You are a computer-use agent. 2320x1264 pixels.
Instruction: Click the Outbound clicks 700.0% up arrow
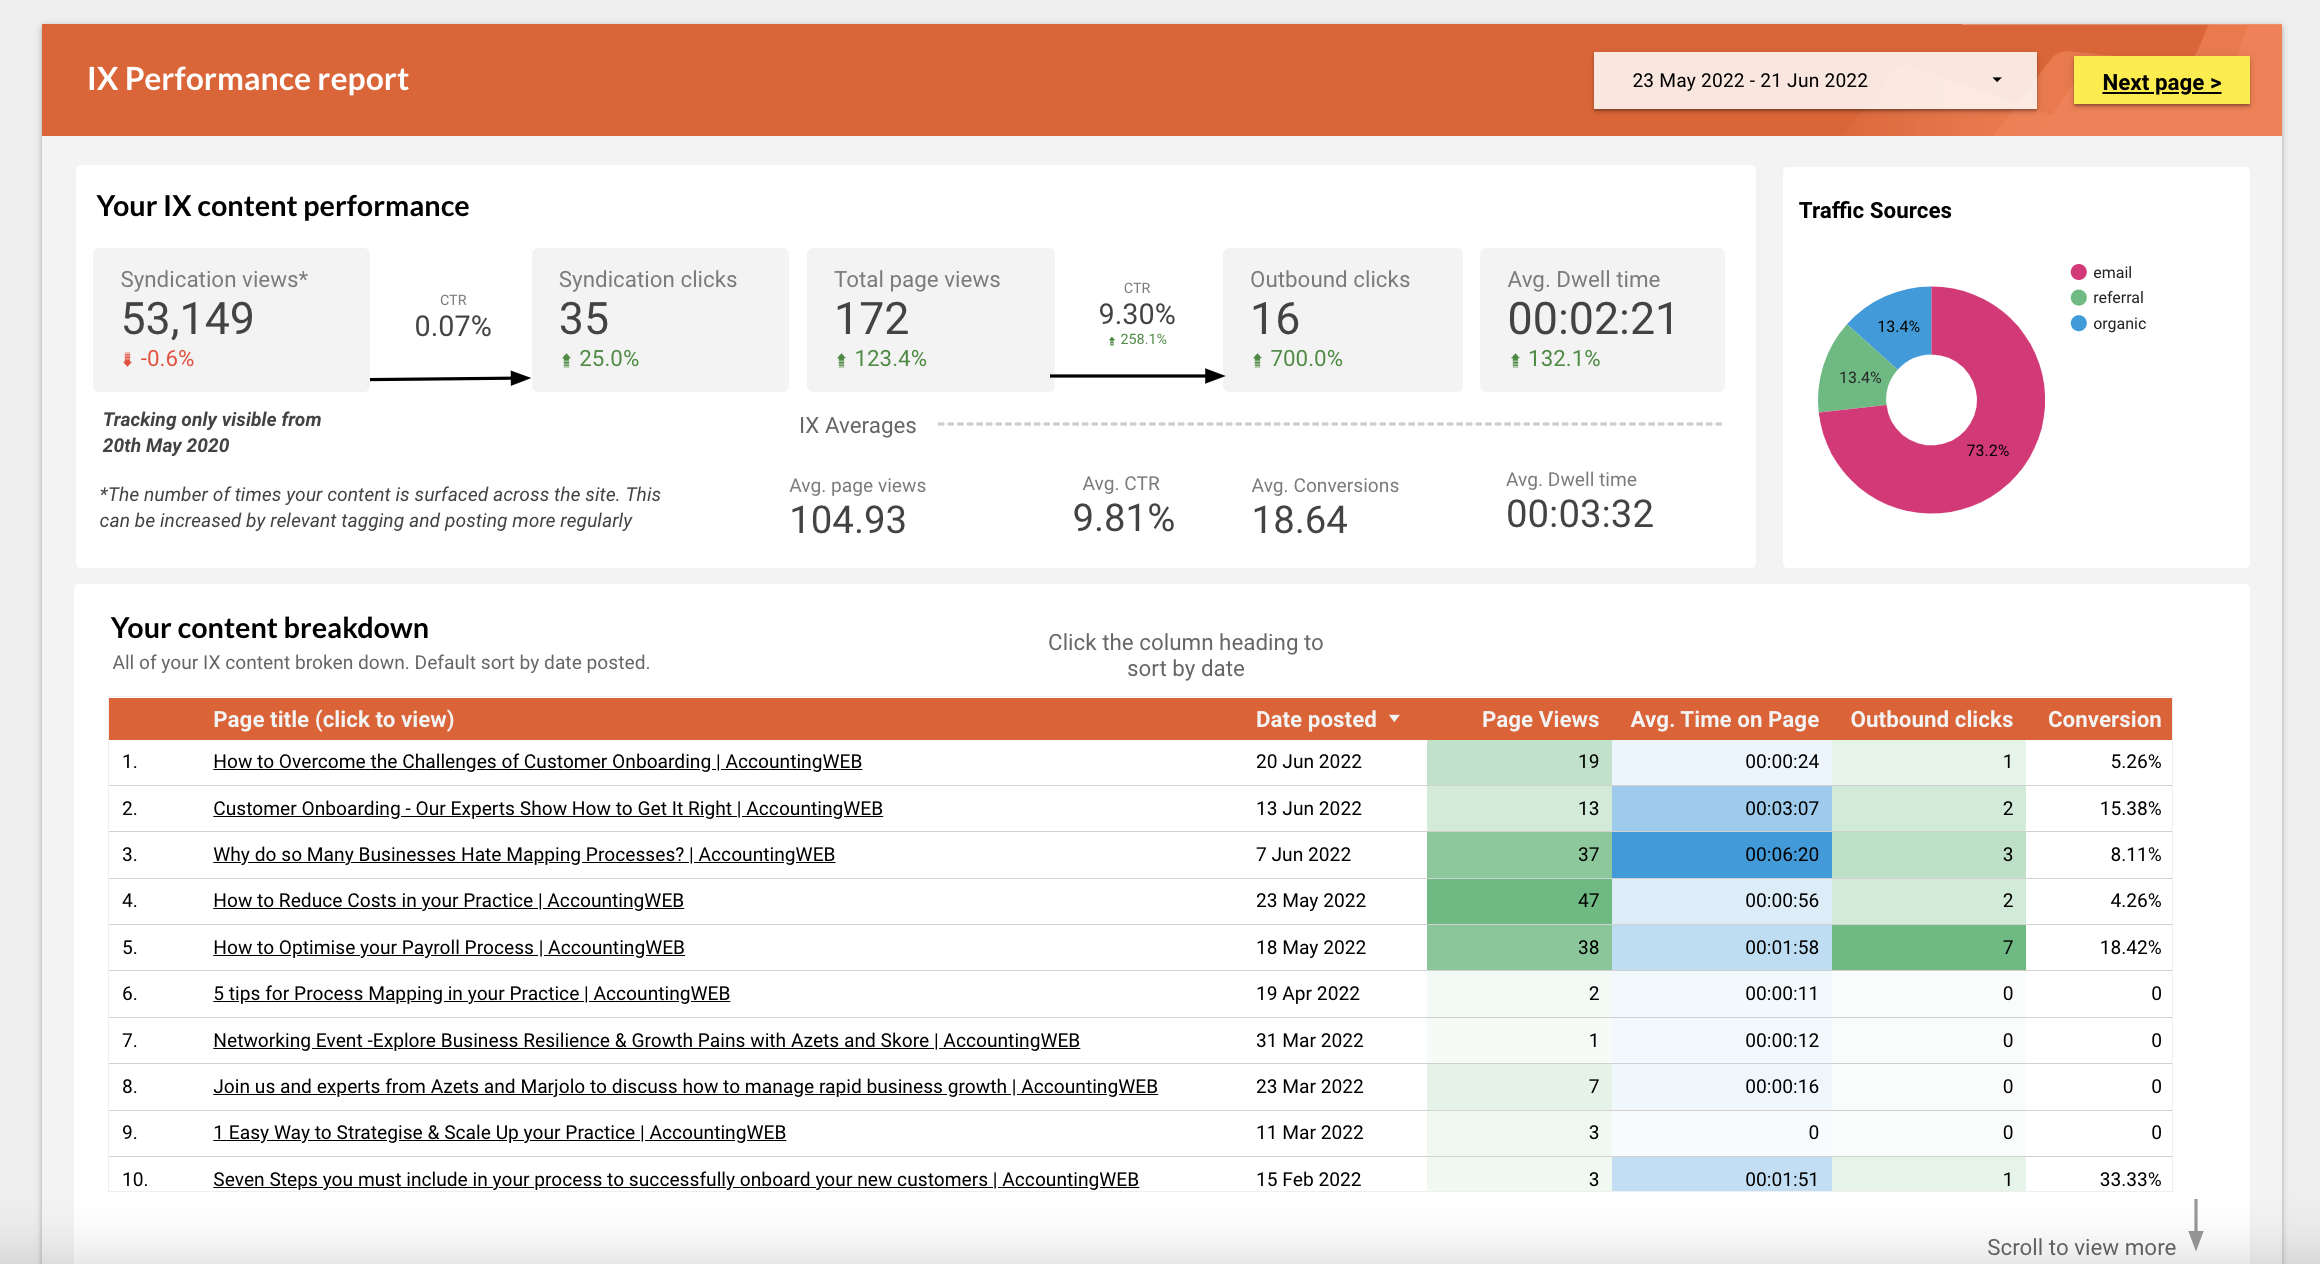[x=1257, y=360]
